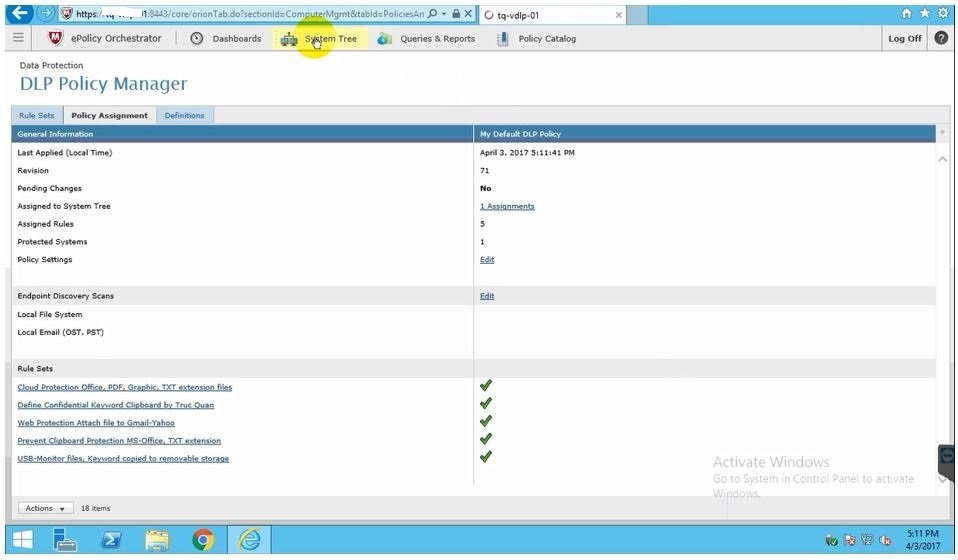Open Queries & Reports icon
The image size is (958, 560).
click(385, 39)
